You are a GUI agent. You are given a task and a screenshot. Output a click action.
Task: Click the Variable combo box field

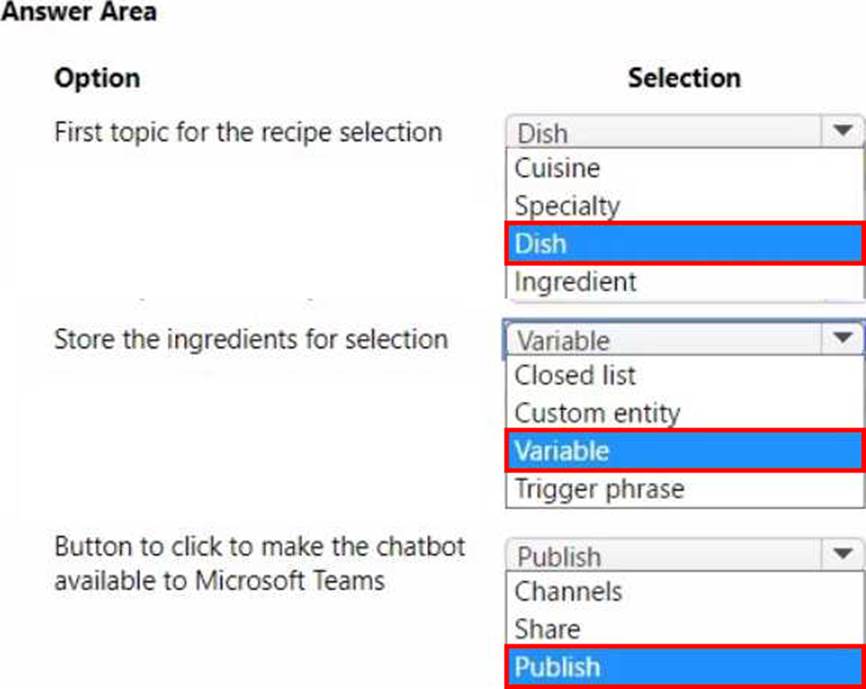coord(665,340)
